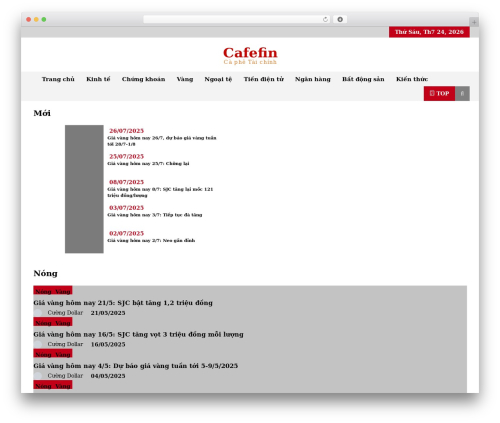The width and height of the screenshot is (500, 423).
Task: Open article Giá vàng hôm nay 8/7
Action: [x=160, y=192]
